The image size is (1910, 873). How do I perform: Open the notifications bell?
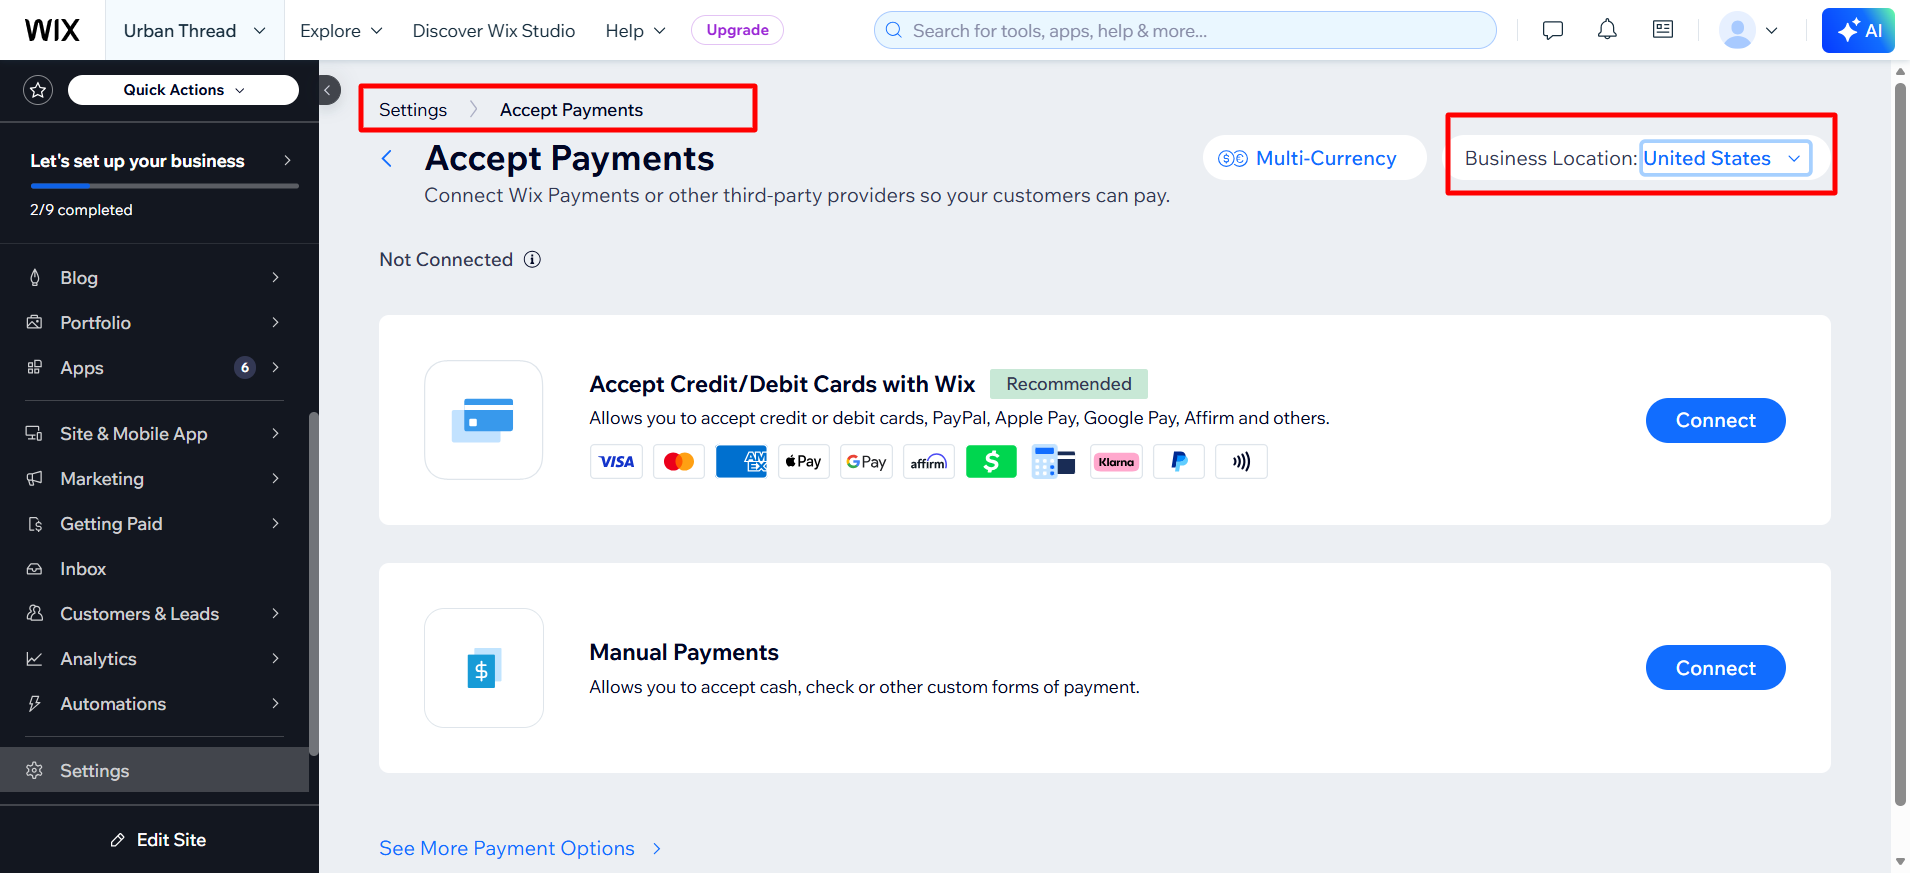point(1607,30)
